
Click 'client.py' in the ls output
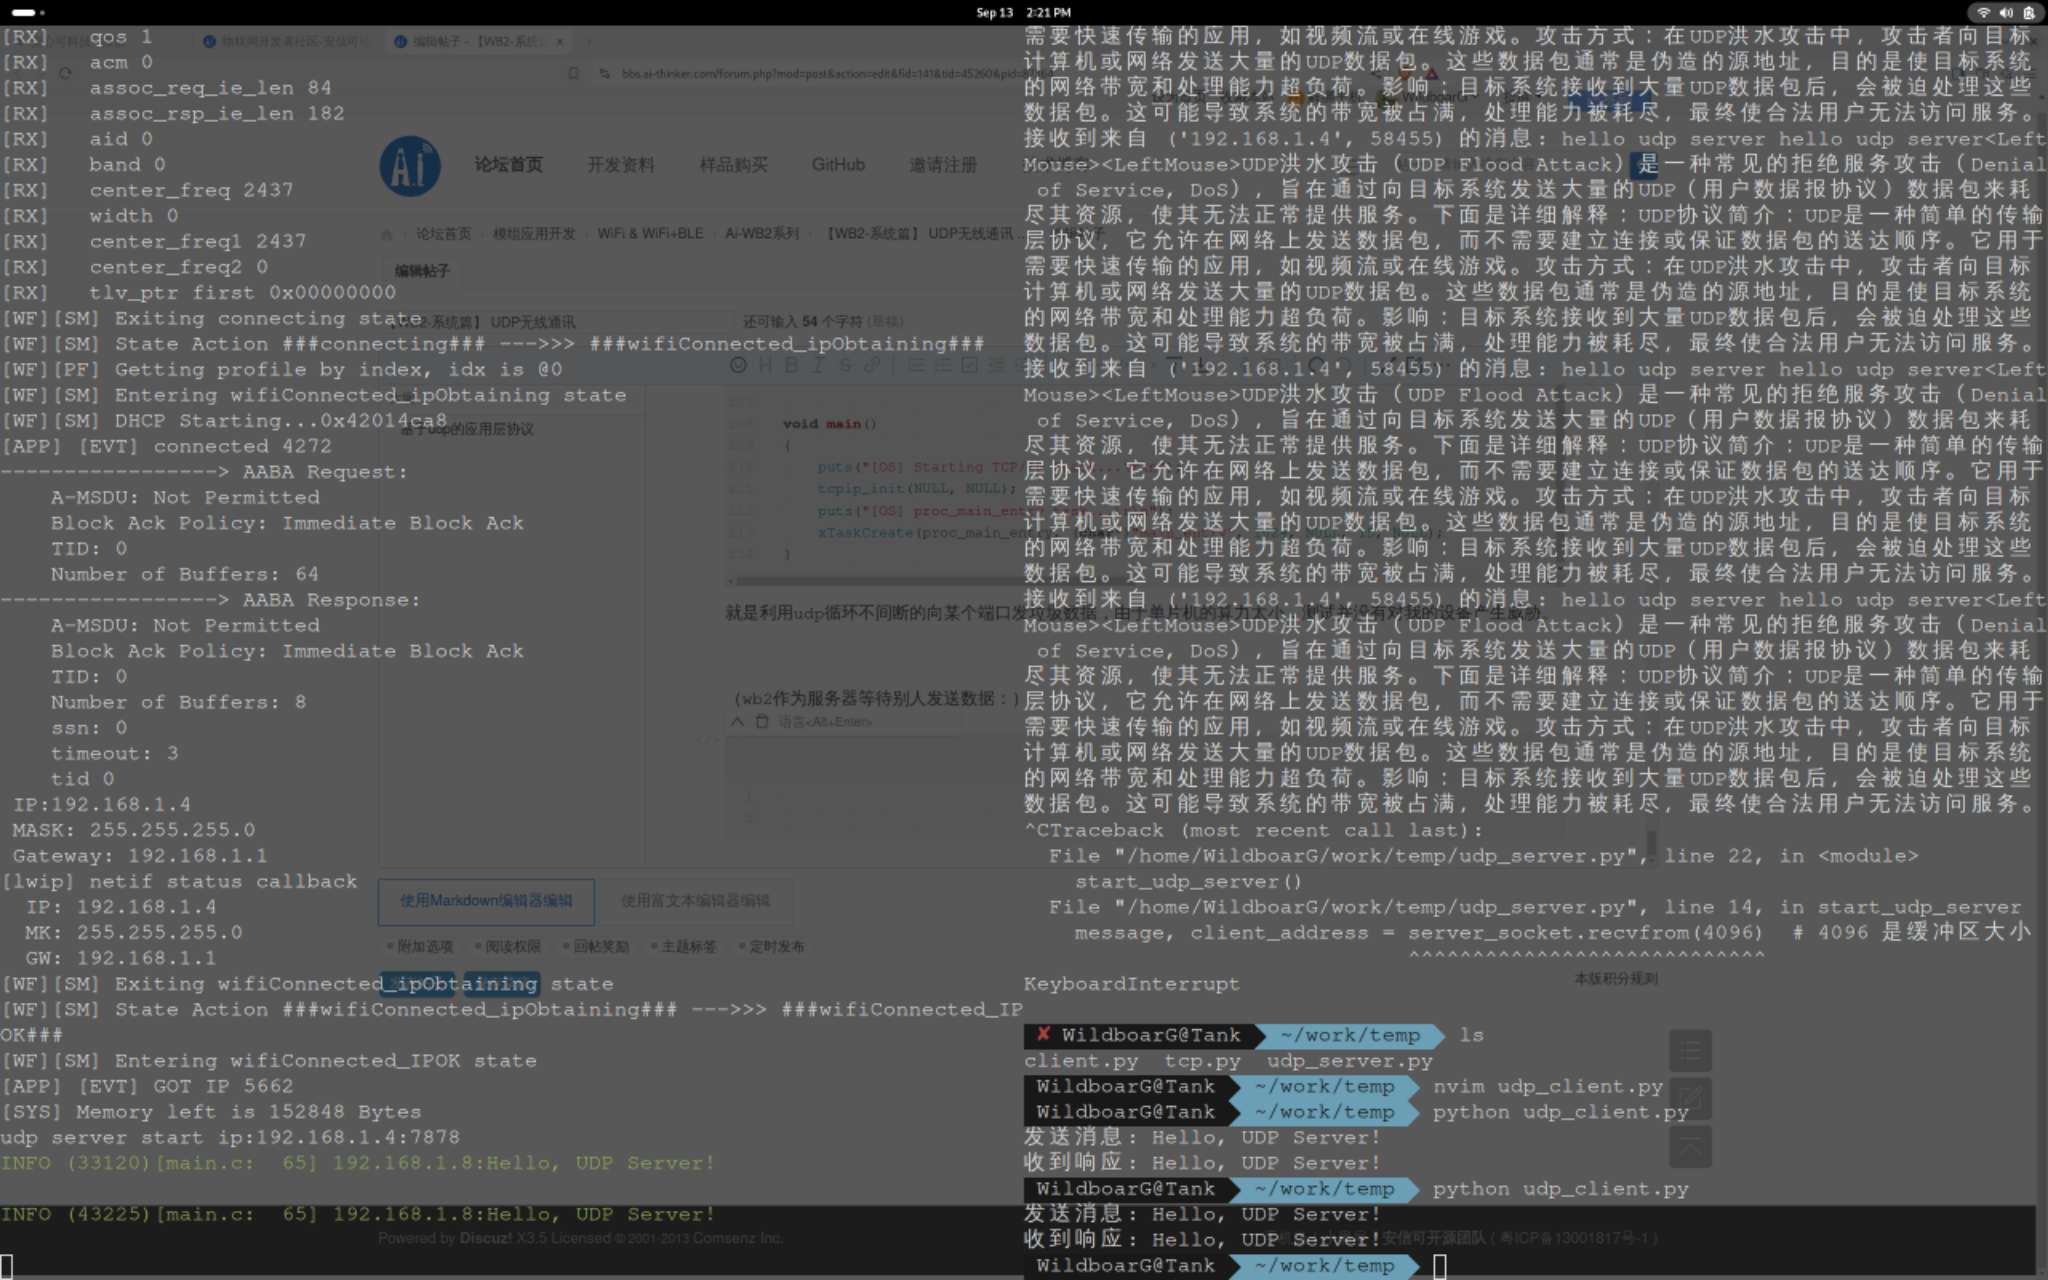[1081, 1061]
